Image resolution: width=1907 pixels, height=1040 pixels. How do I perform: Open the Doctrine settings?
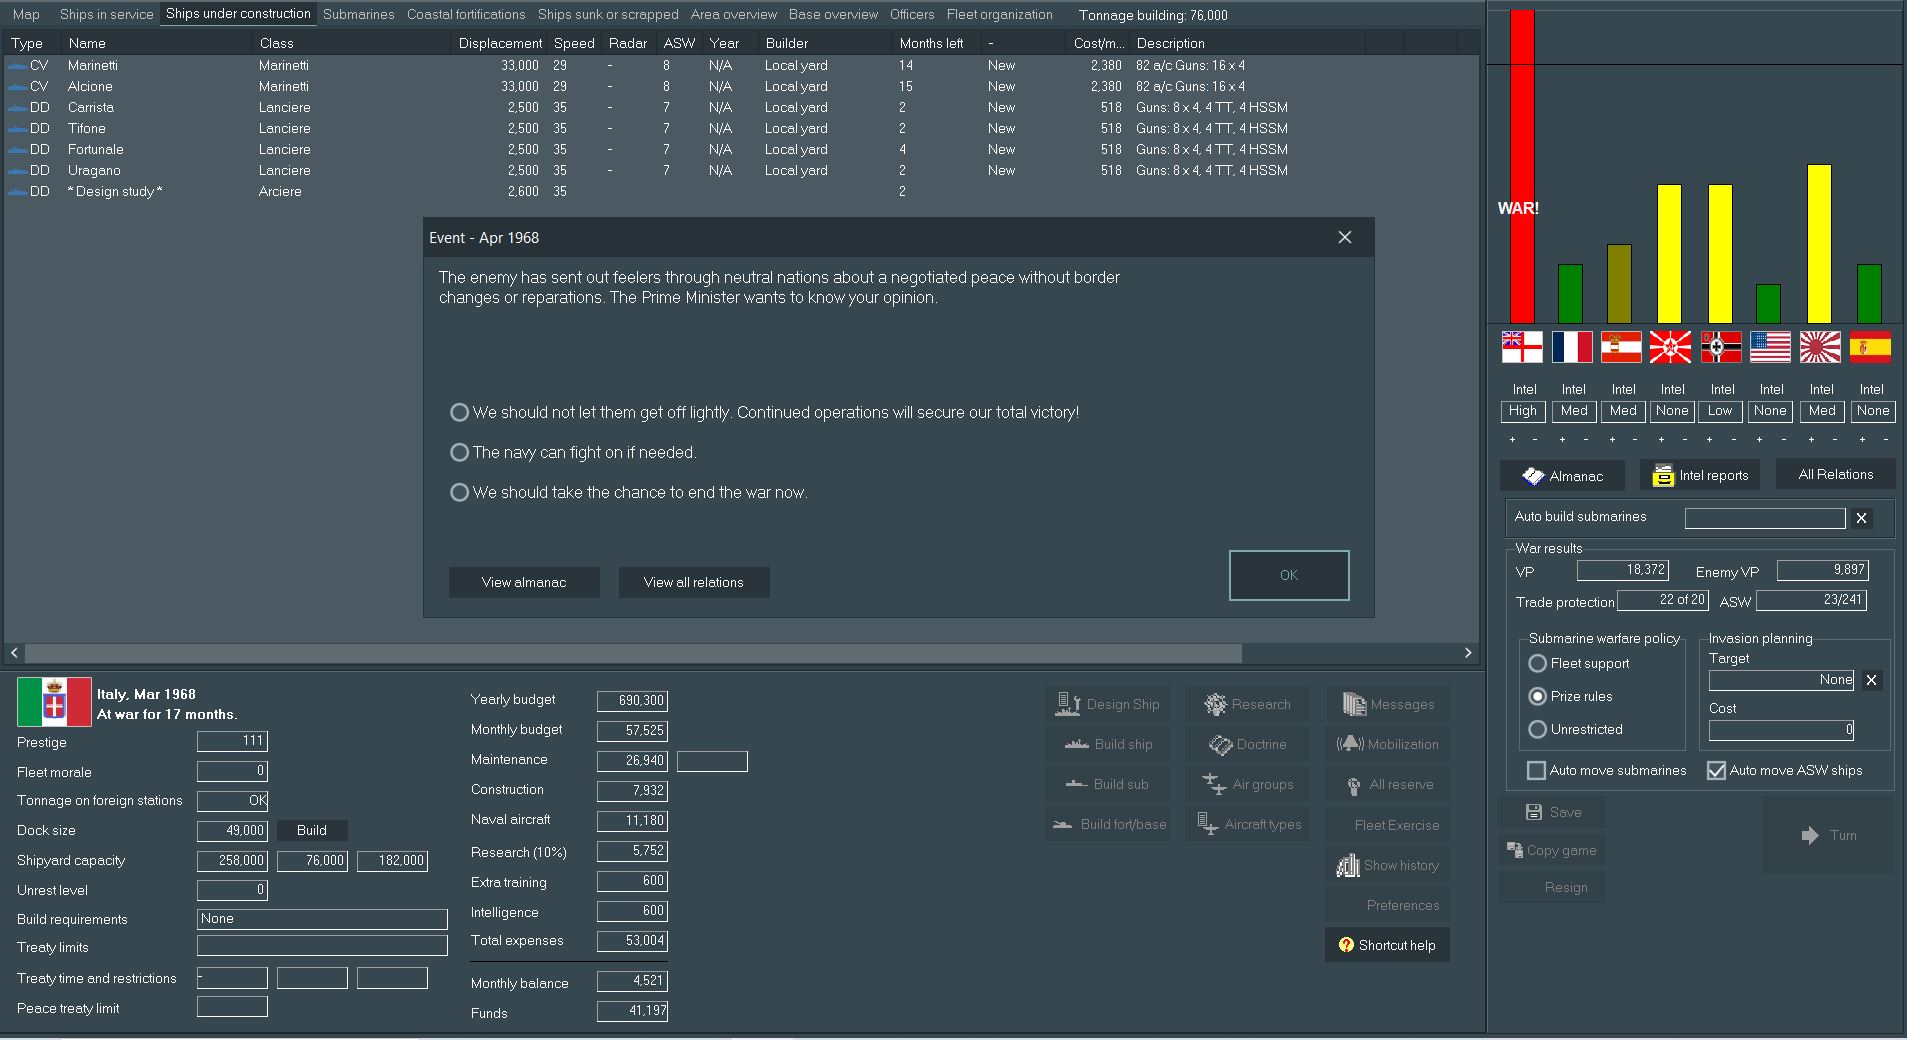pyautogui.click(x=1248, y=744)
